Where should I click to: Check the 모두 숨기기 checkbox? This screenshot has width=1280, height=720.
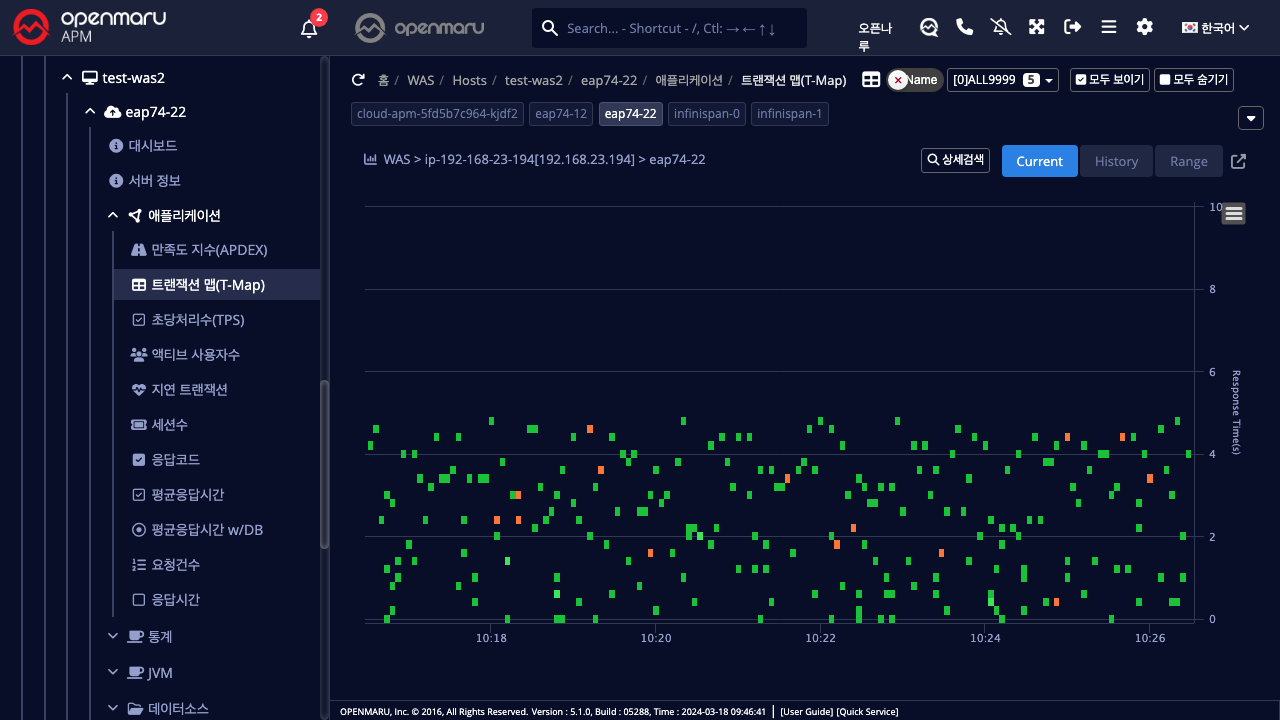[x=1193, y=80]
